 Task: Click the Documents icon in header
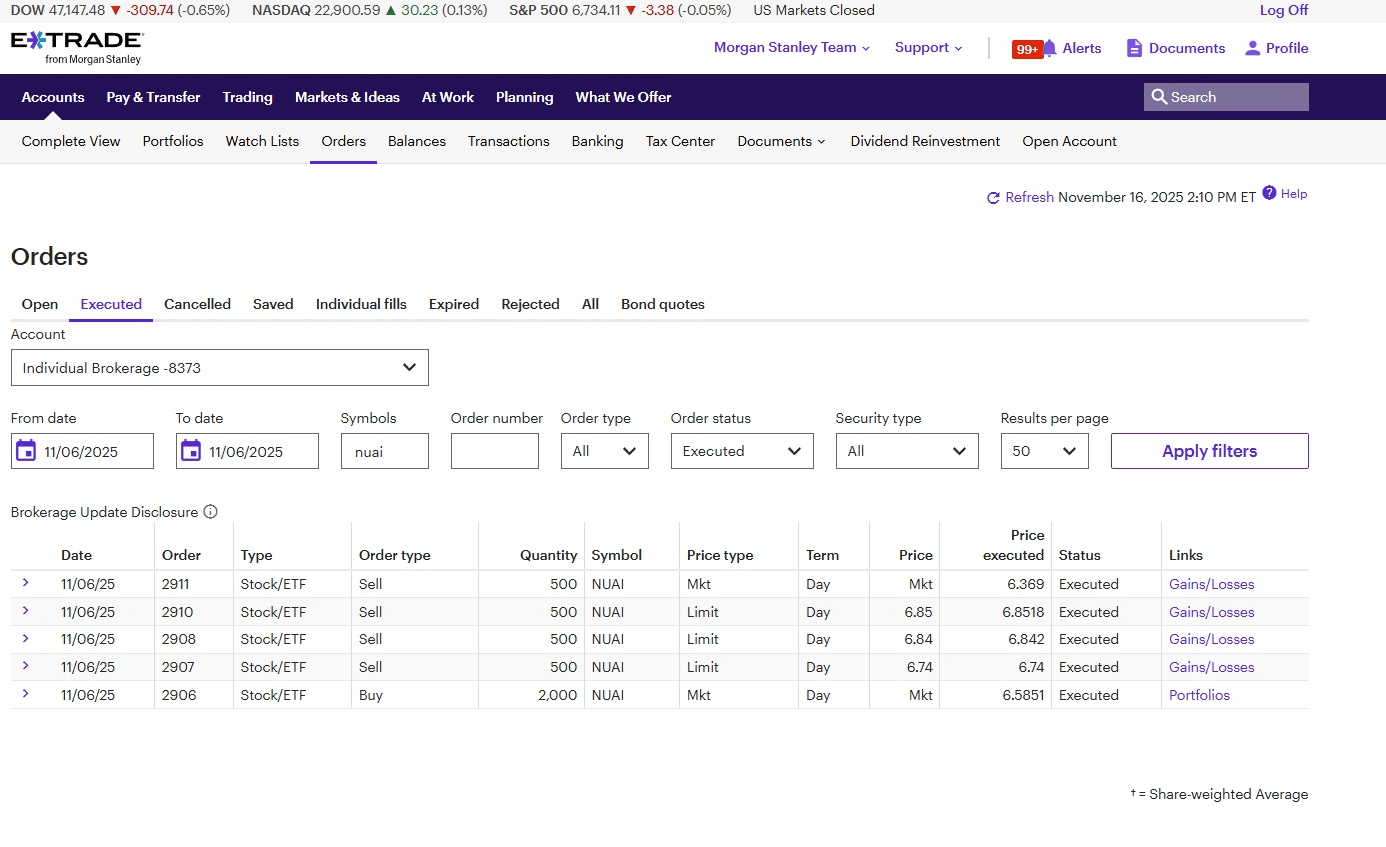pyautogui.click(x=1133, y=48)
